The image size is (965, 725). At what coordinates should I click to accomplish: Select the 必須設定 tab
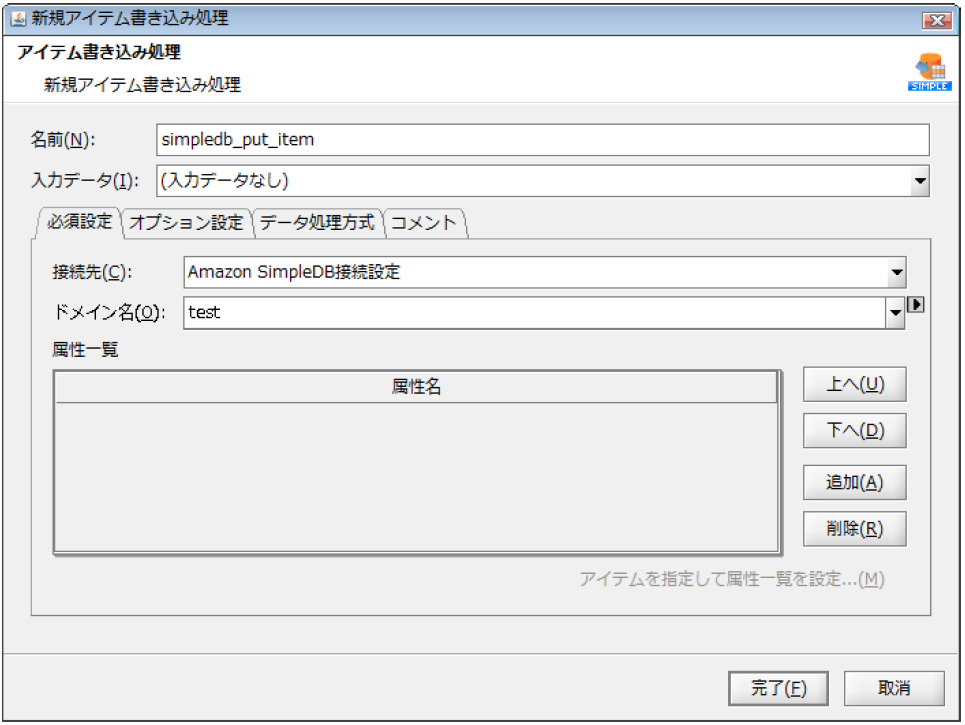[79, 222]
